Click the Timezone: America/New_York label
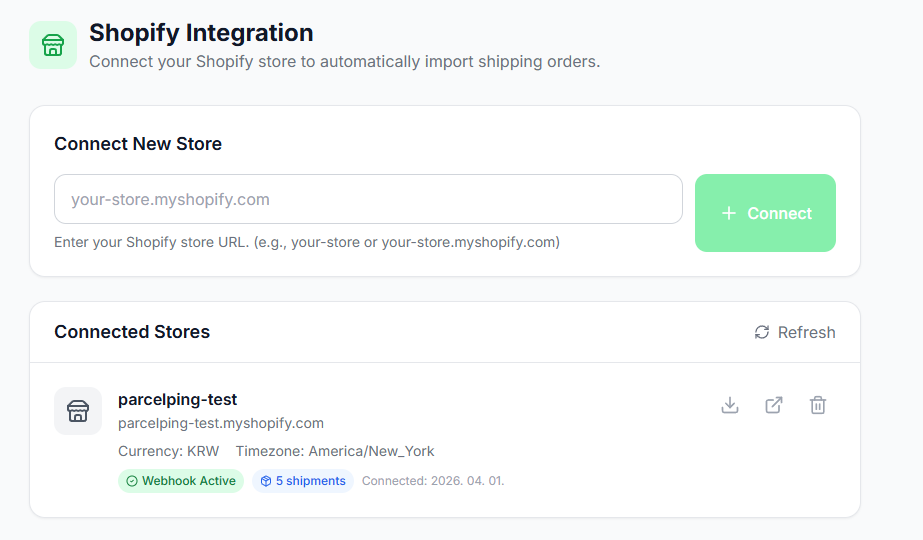The width and height of the screenshot is (923, 540). click(335, 451)
